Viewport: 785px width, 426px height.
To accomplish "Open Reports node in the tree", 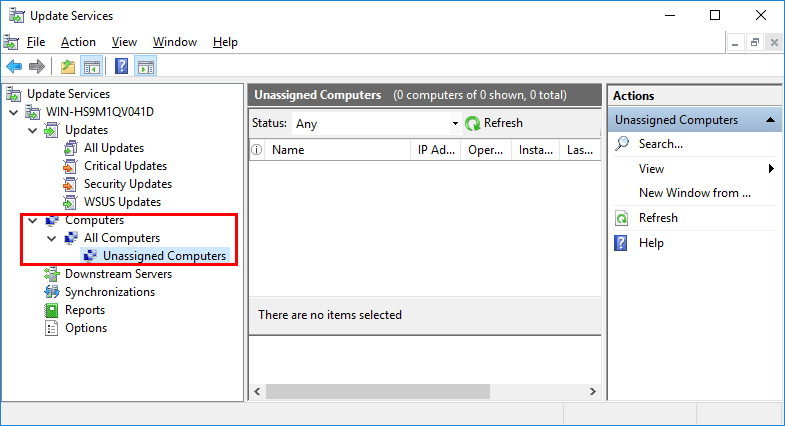I will (x=85, y=310).
